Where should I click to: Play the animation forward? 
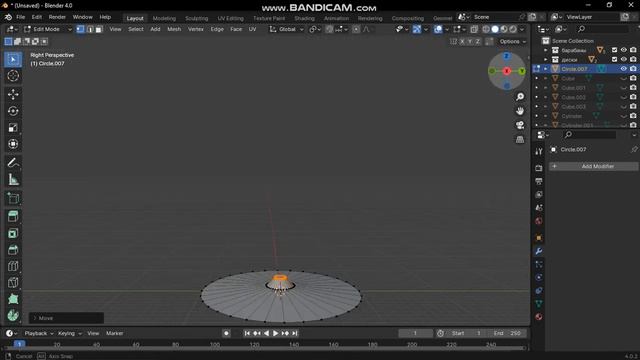click(x=276, y=333)
